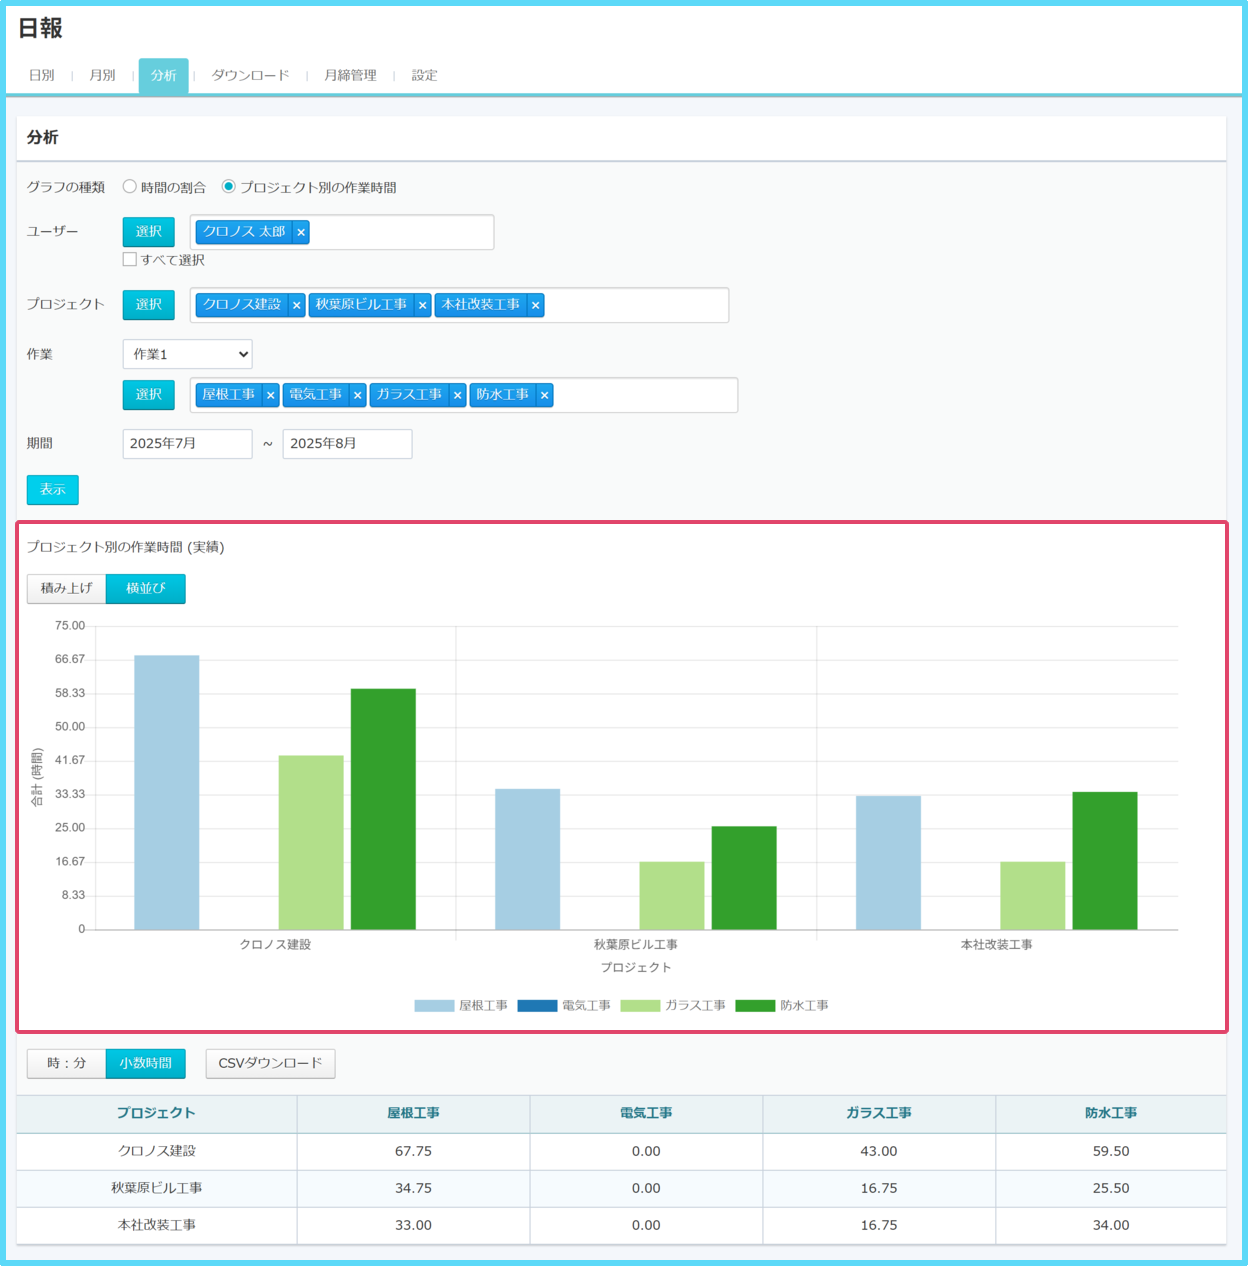Open the 月別 tab
The height and width of the screenshot is (1266, 1248).
click(103, 76)
